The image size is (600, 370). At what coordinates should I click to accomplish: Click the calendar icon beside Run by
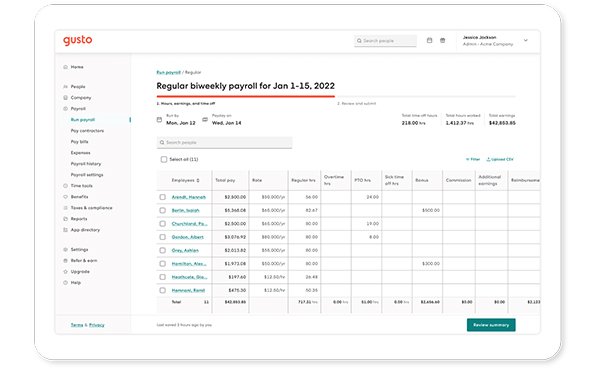point(159,120)
